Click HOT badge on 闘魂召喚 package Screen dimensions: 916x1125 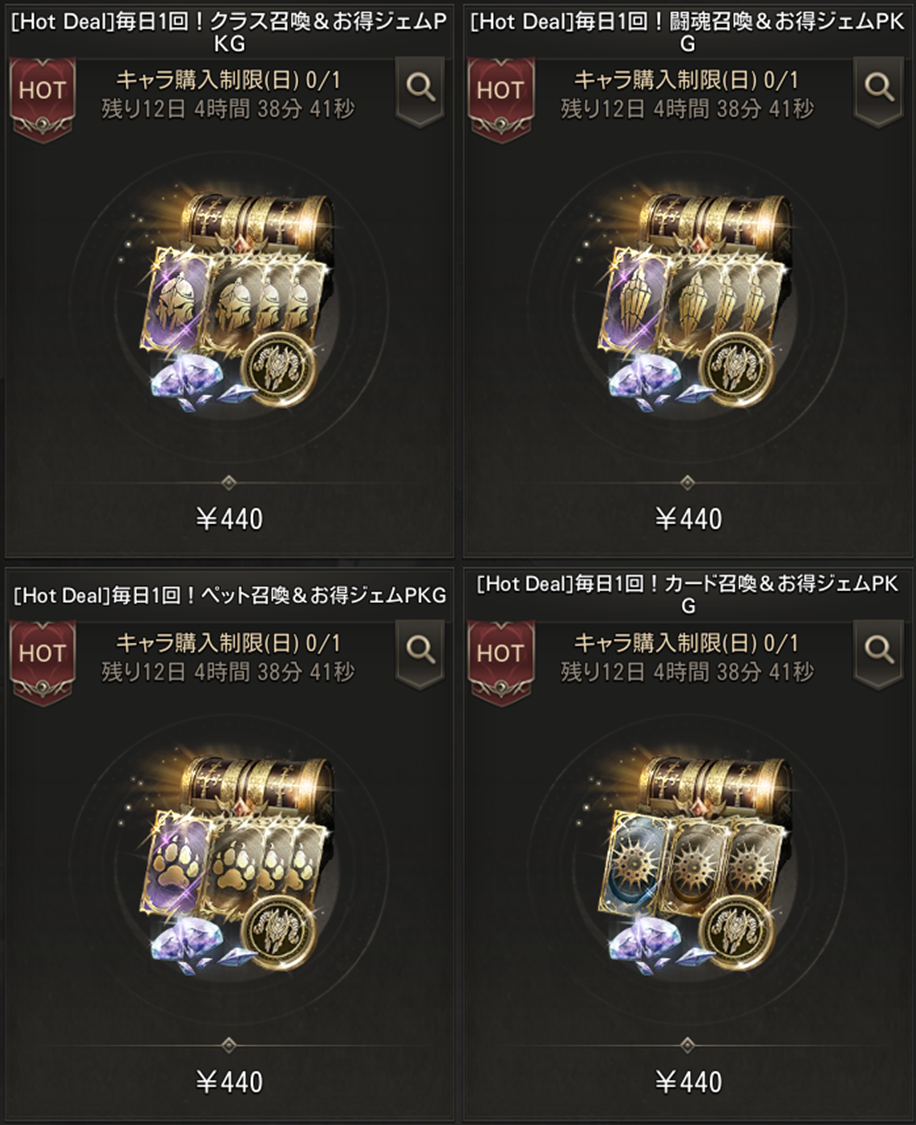pyautogui.click(x=501, y=99)
